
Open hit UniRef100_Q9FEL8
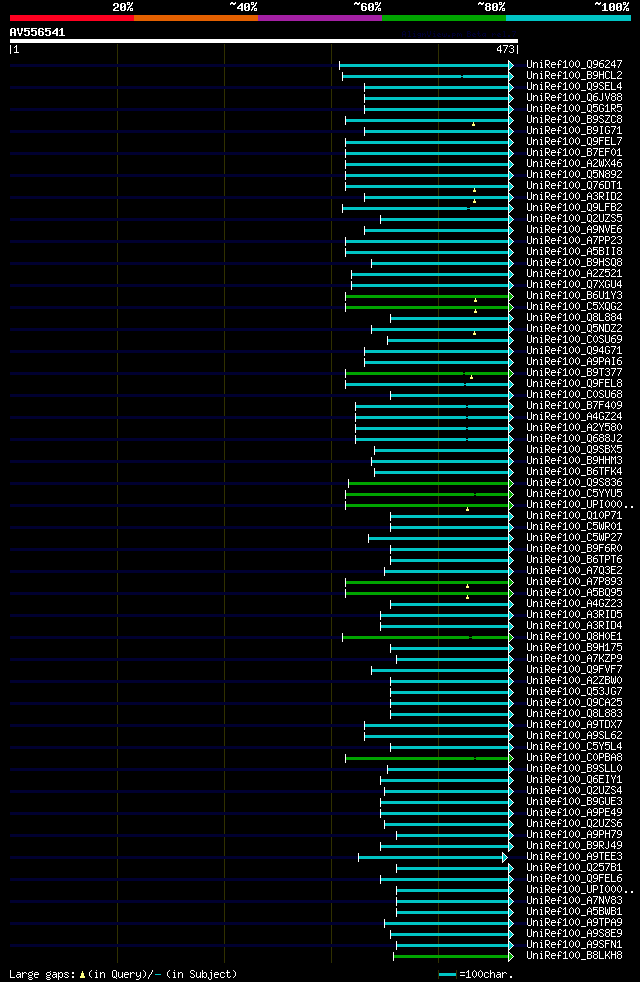coord(574,383)
